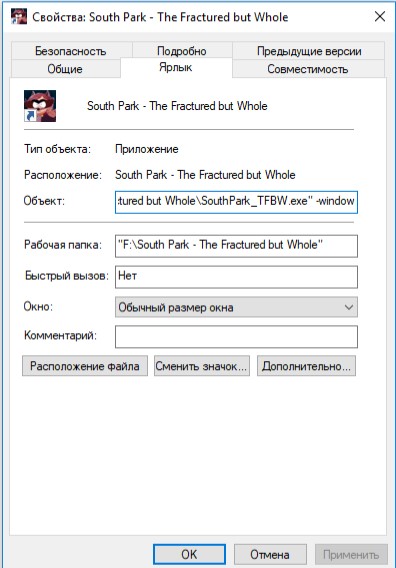This screenshot has height=568, width=396.
Task: Switch to the Подробно tab
Action: pyautogui.click(x=182, y=50)
